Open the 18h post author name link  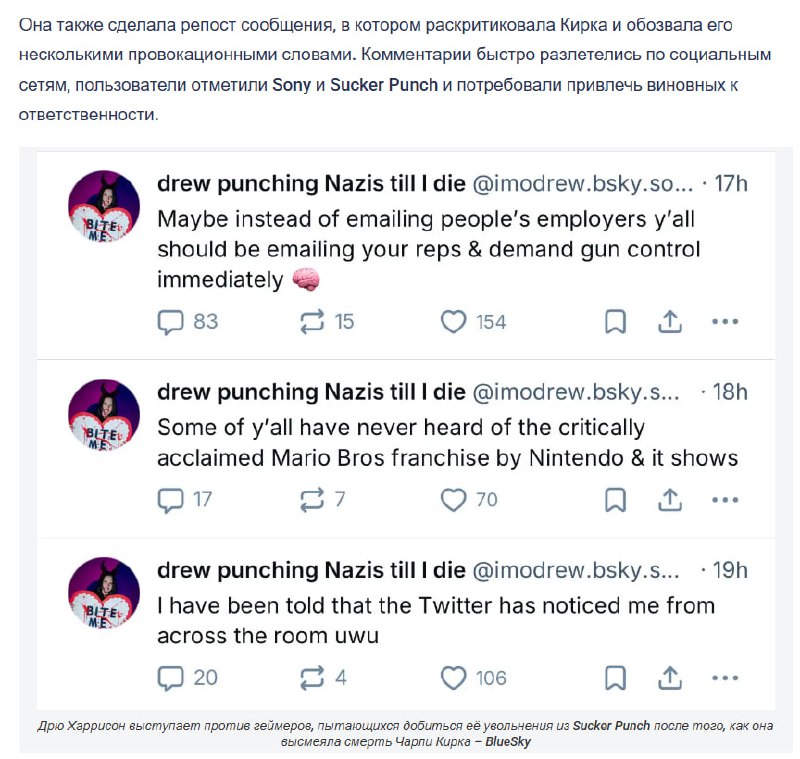[x=311, y=392]
